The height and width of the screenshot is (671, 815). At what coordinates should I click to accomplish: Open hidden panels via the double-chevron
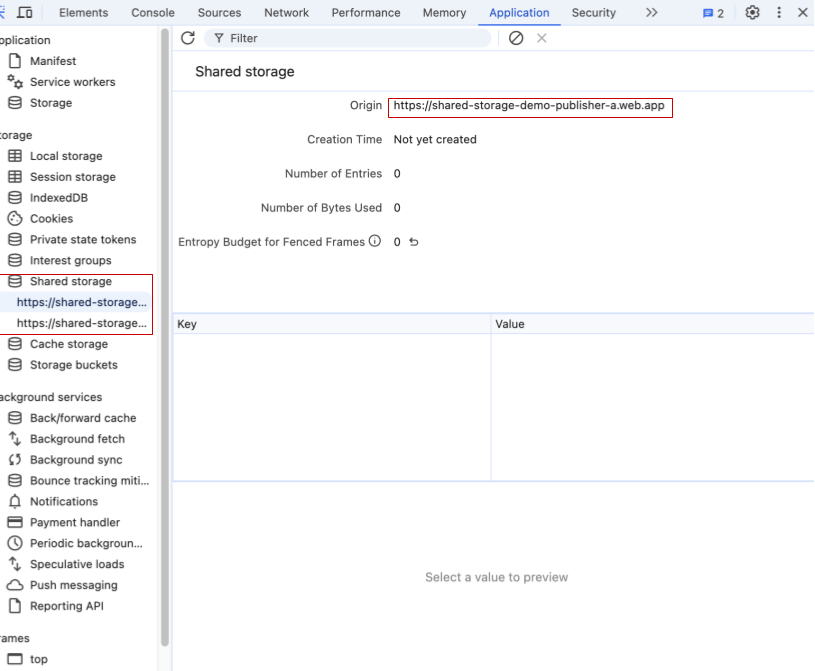tap(652, 13)
